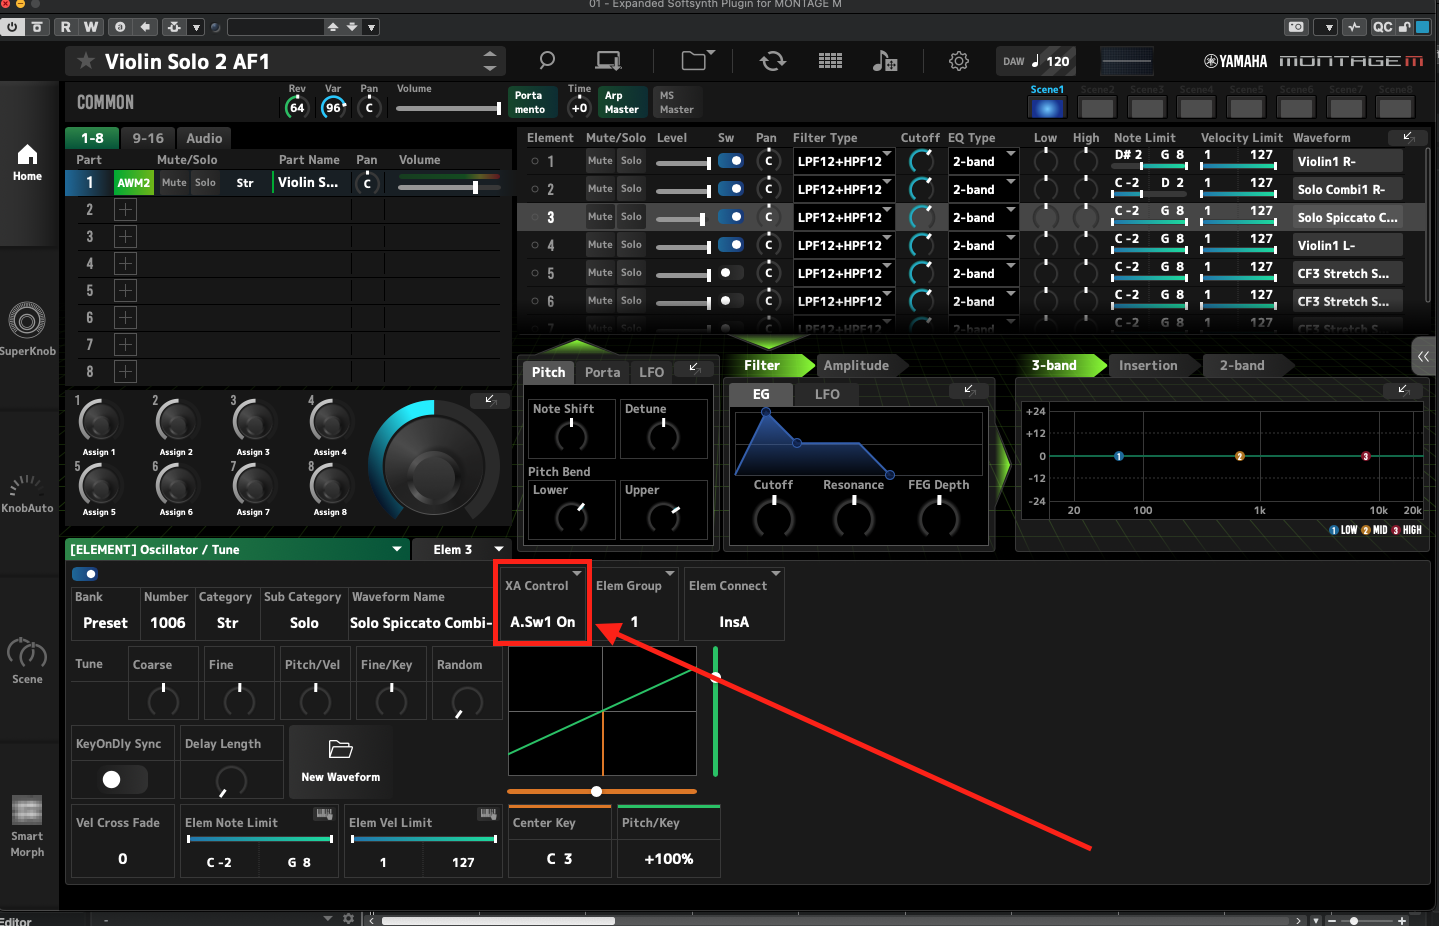1439x926 pixels.
Task: Select the 9-16 parts tab
Action: coord(148,138)
